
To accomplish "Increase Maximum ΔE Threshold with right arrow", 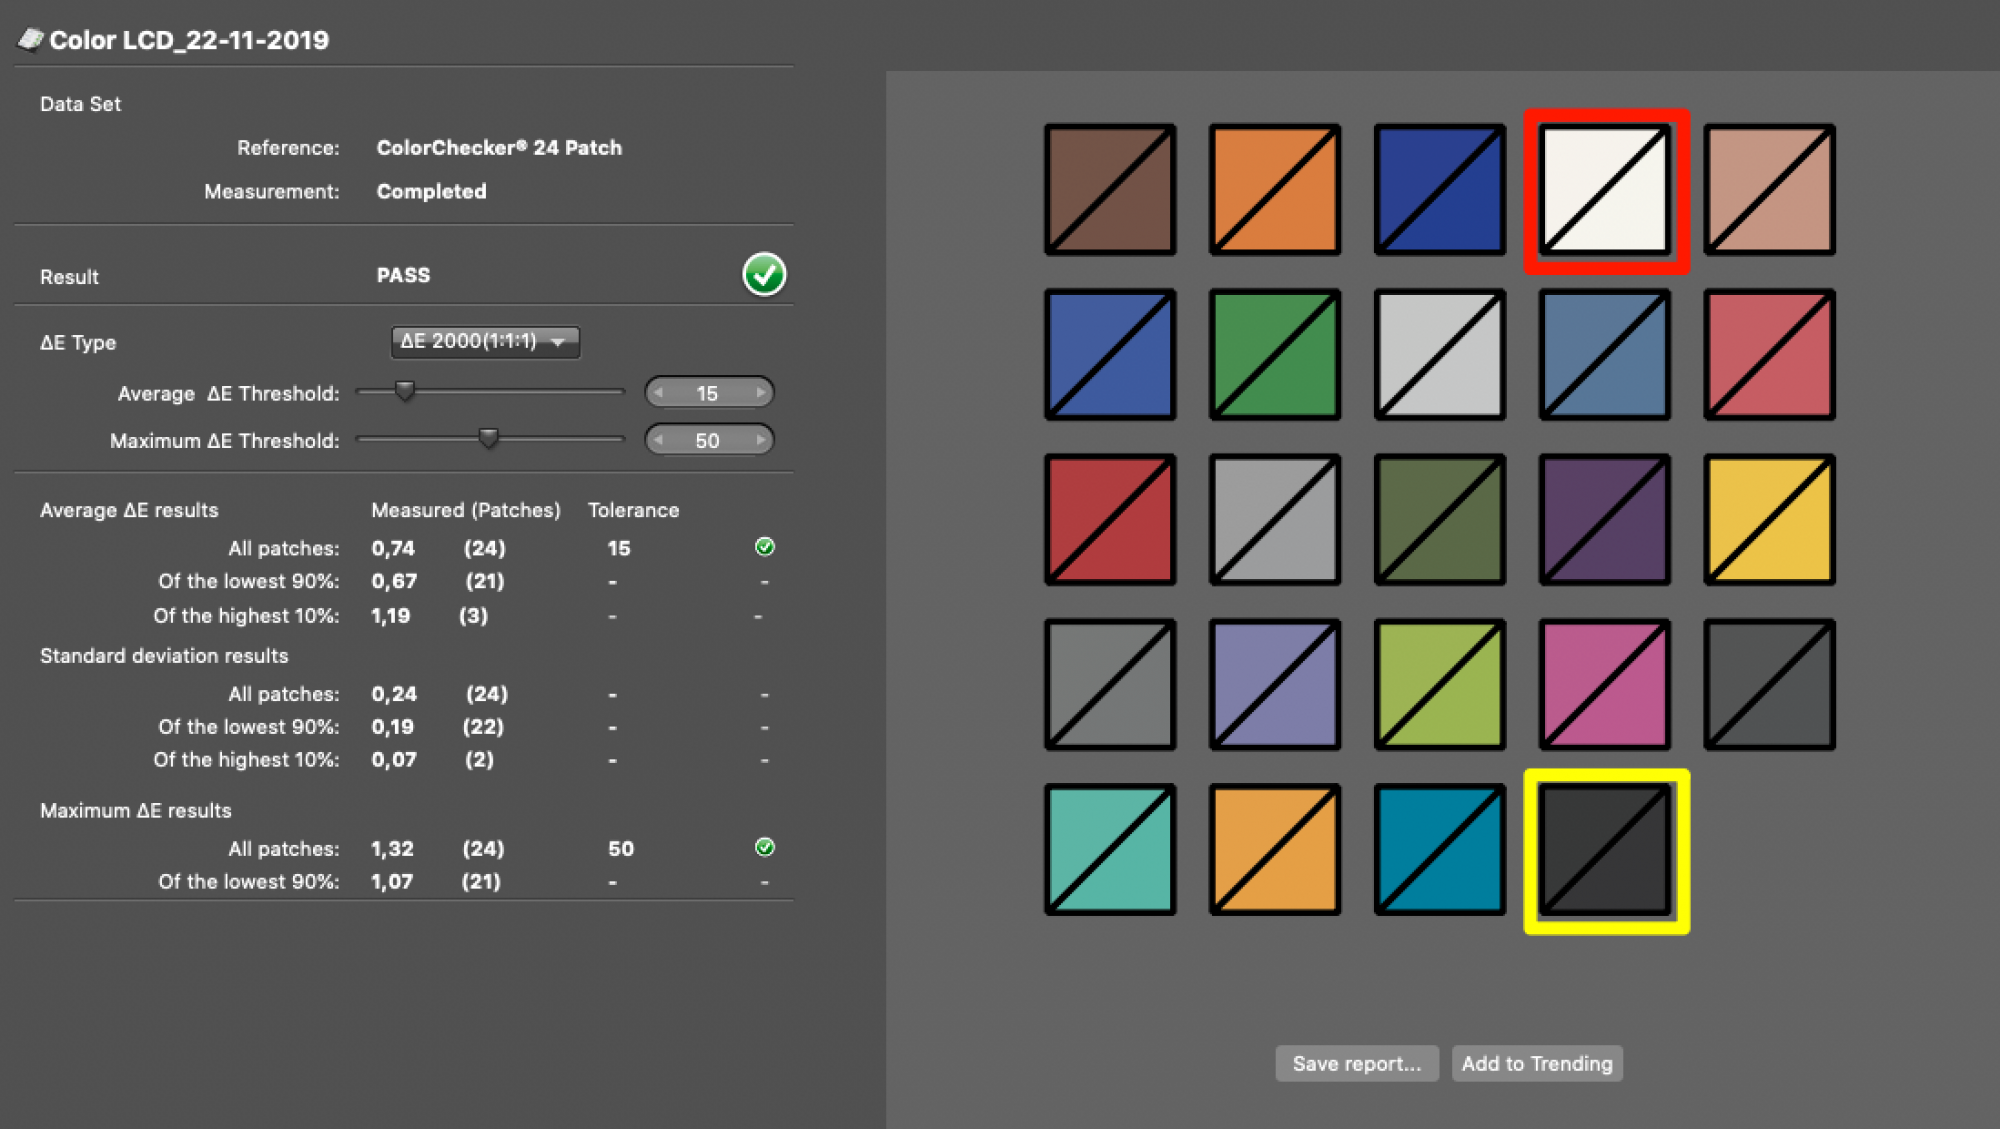I will coord(760,440).
